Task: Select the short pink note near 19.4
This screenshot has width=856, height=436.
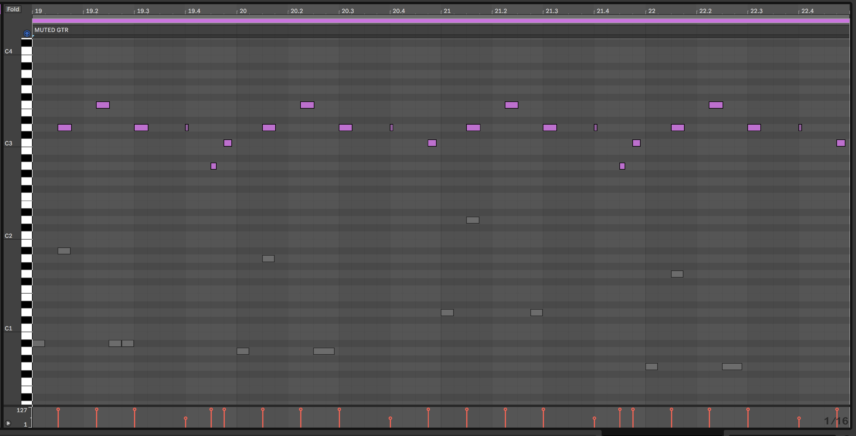Action: [x=187, y=128]
